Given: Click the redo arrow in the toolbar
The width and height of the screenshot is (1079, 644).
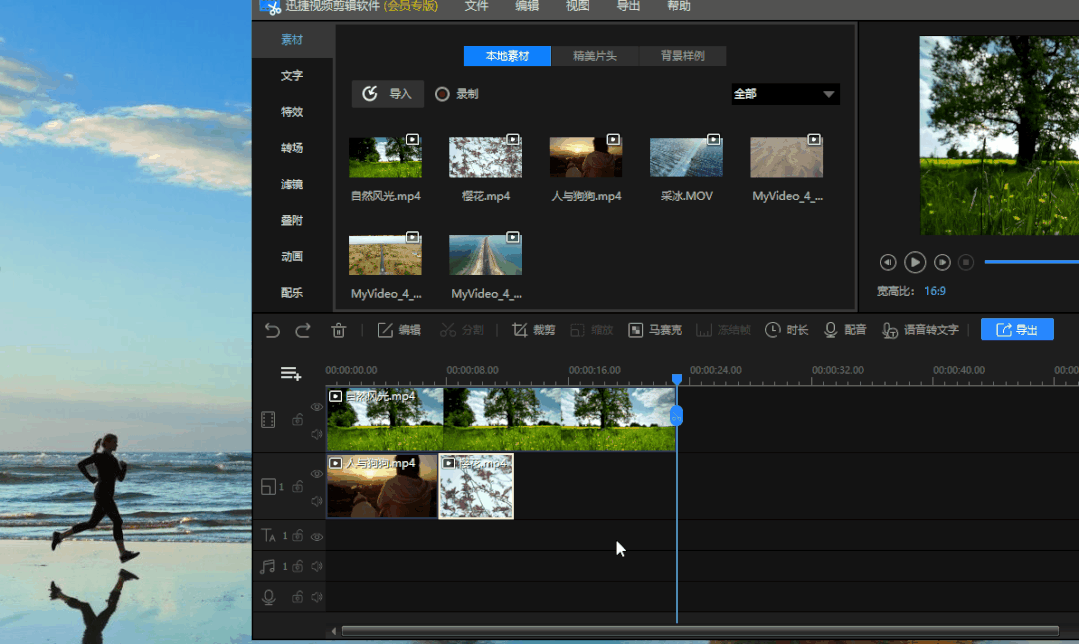Looking at the screenshot, I should [303, 330].
